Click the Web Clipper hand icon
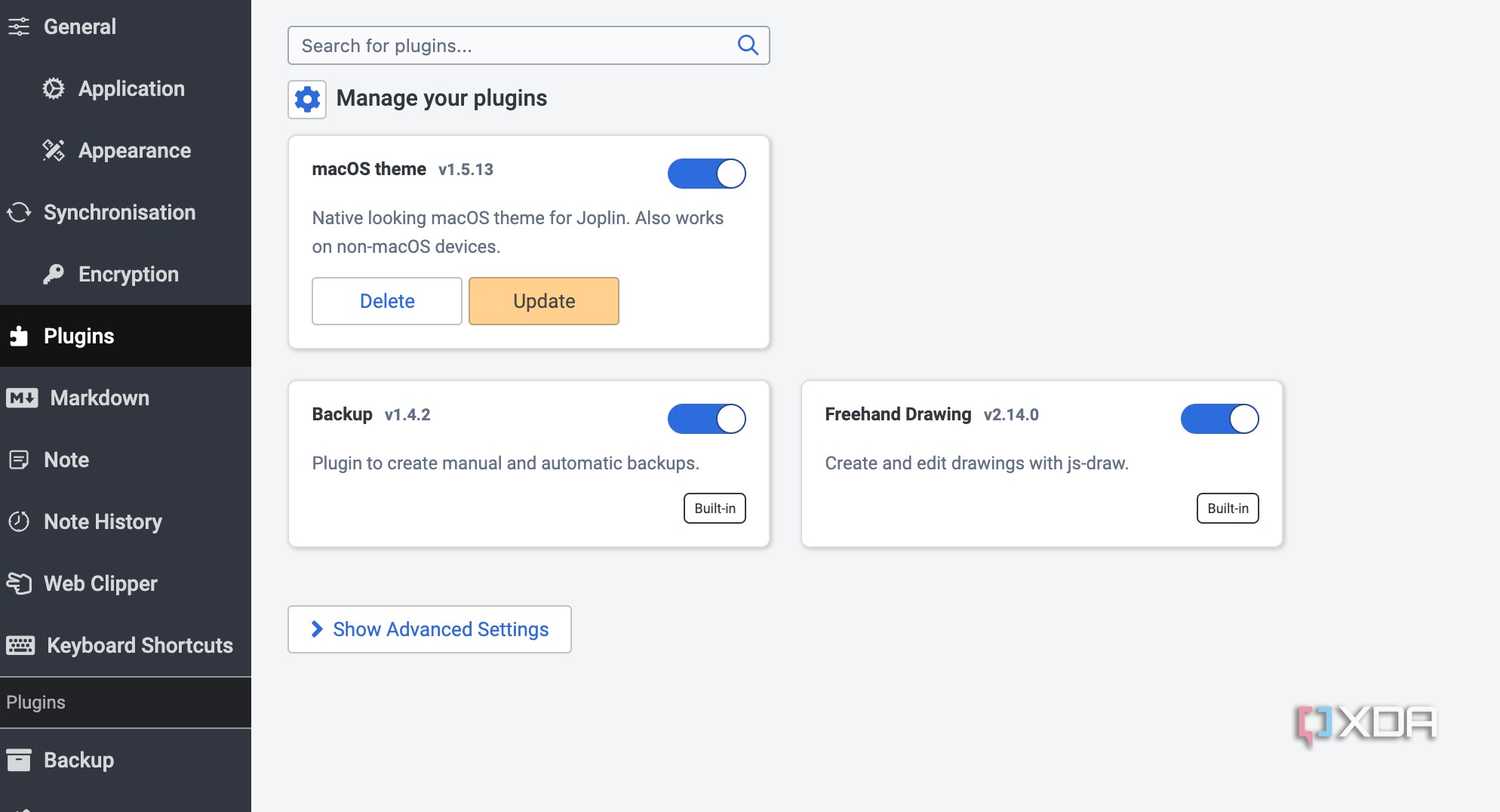 pos(18,584)
